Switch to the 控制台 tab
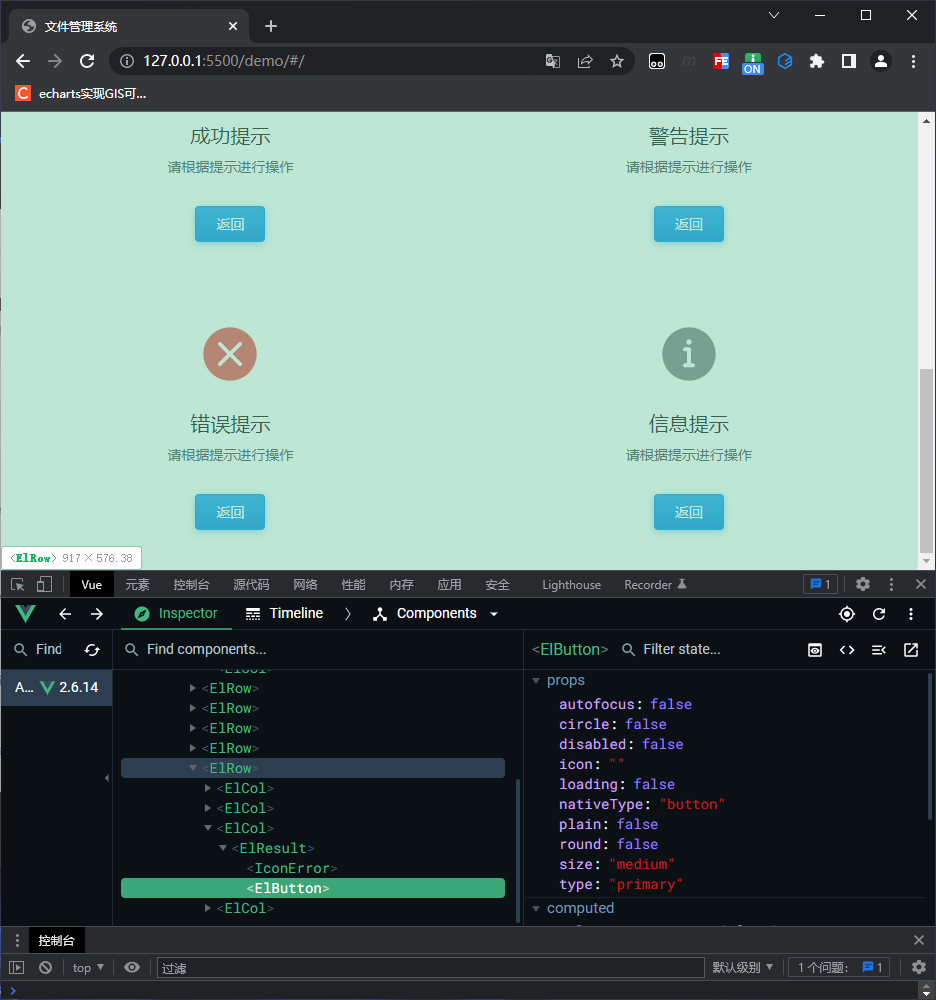Screen dimensions: 936x1000 pos(191,585)
